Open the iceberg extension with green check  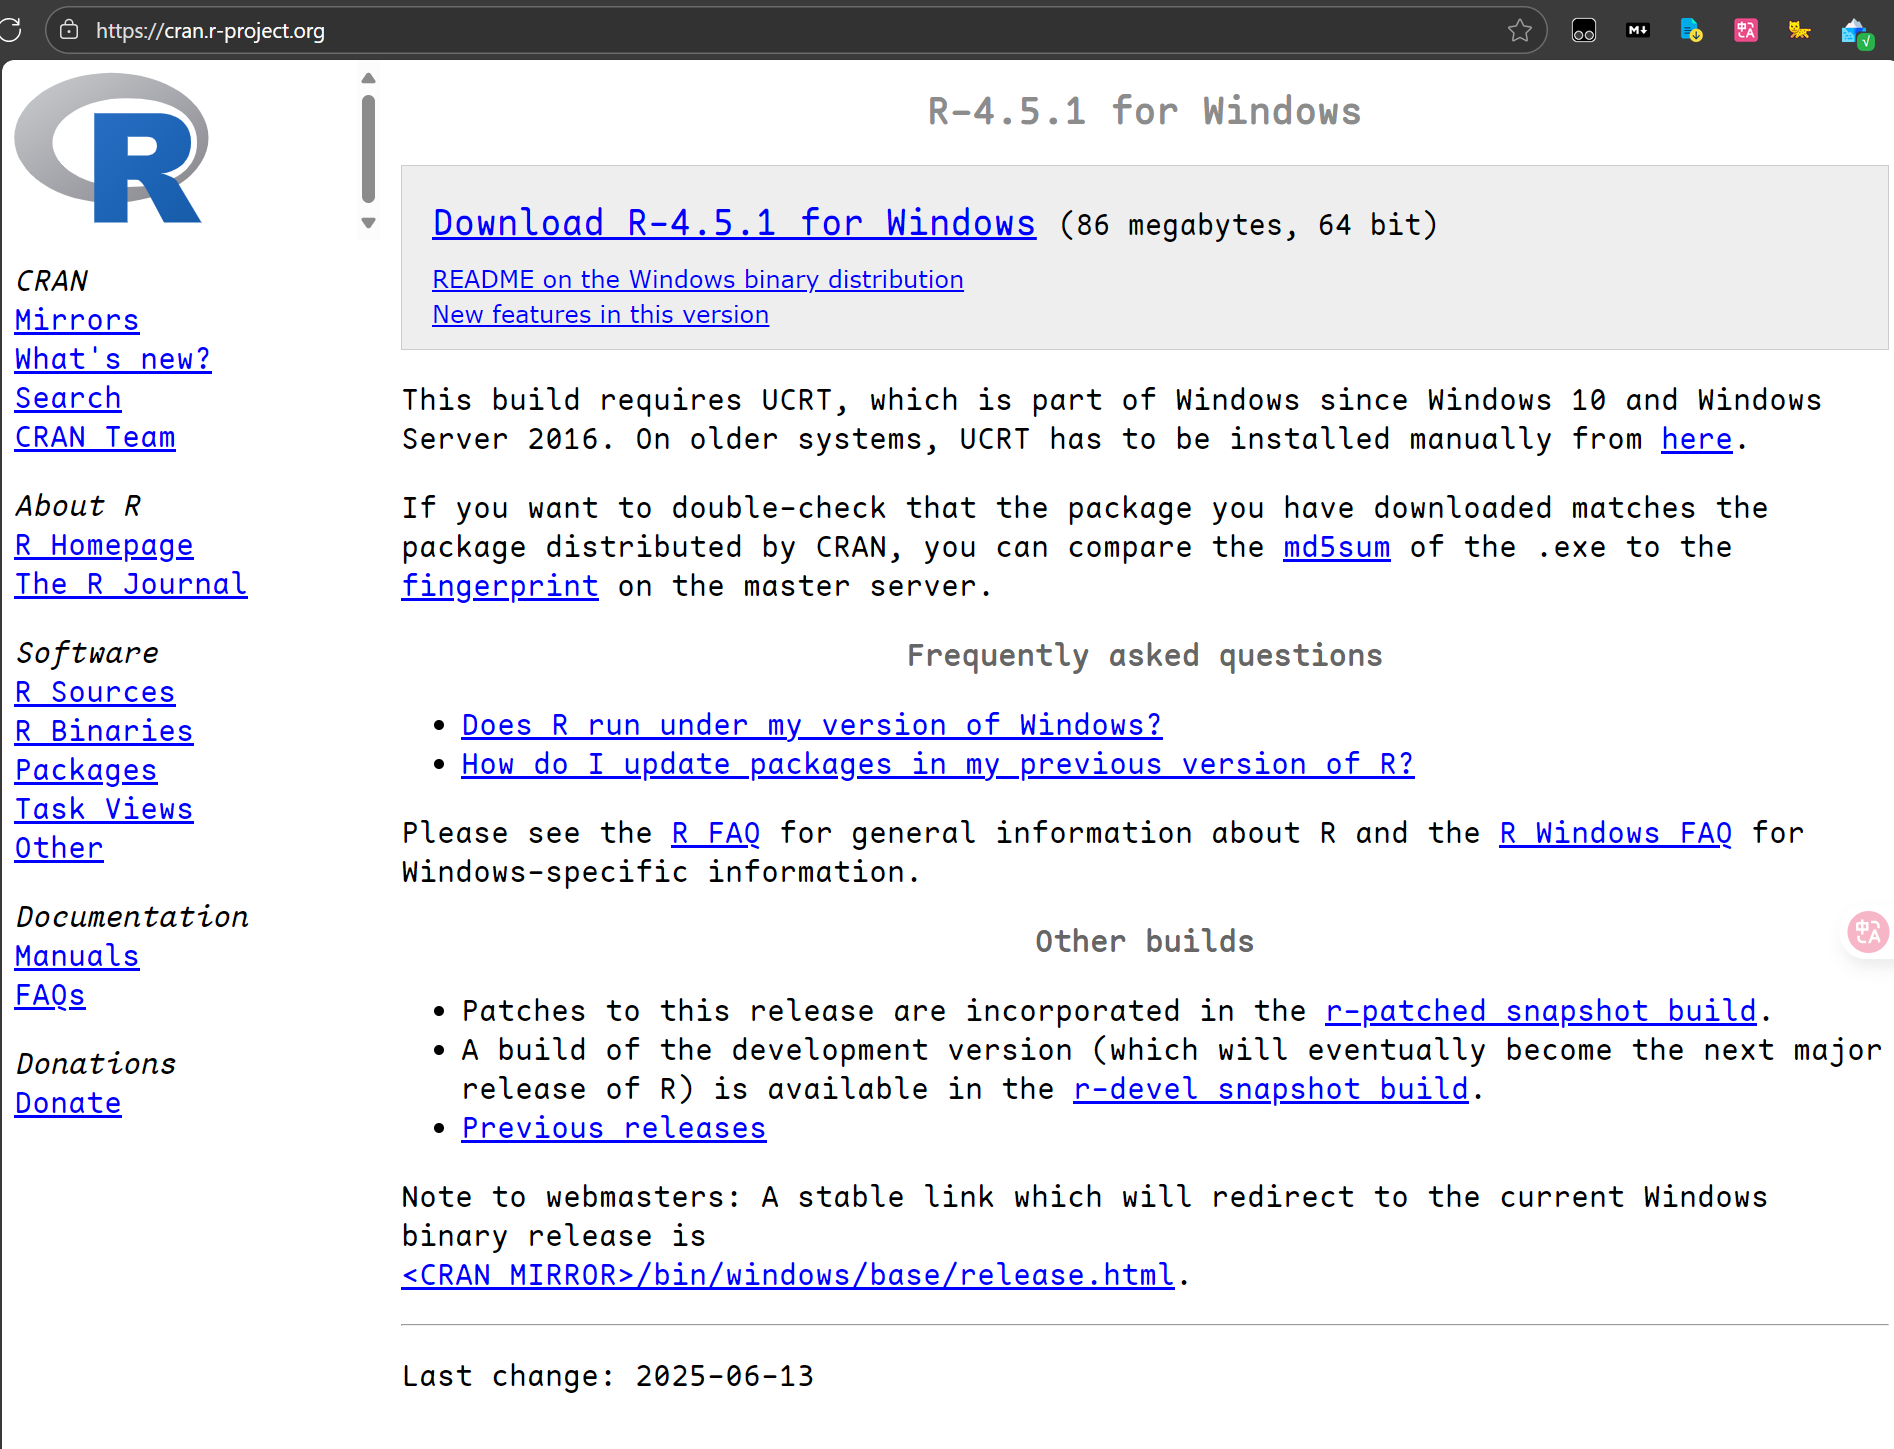[1857, 33]
